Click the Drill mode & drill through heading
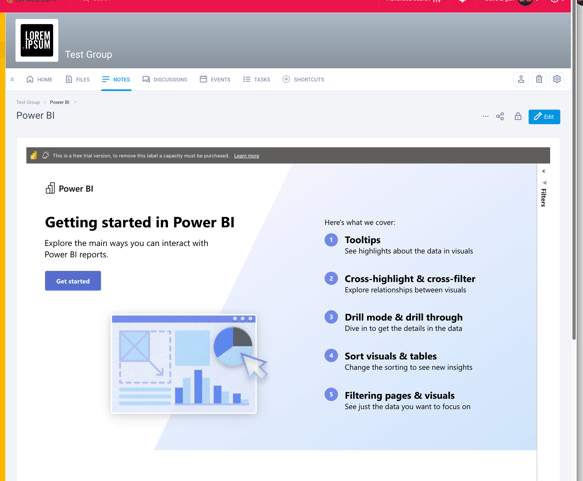The width and height of the screenshot is (583, 481). click(403, 317)
